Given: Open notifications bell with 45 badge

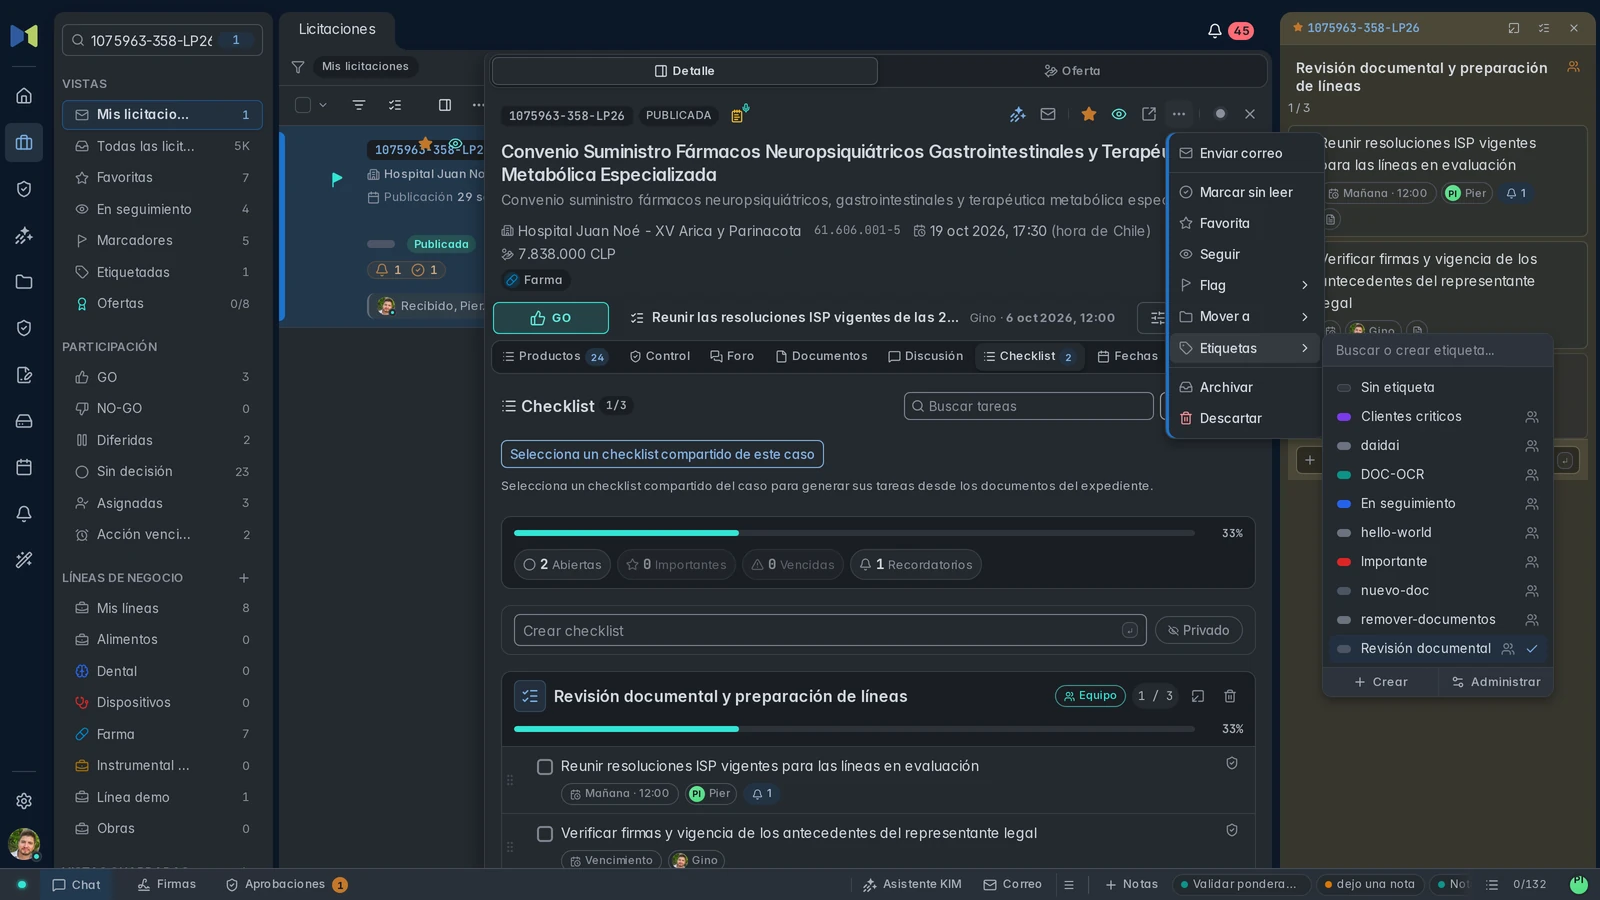Looking at the screenshot, I should pos(1229,31).
